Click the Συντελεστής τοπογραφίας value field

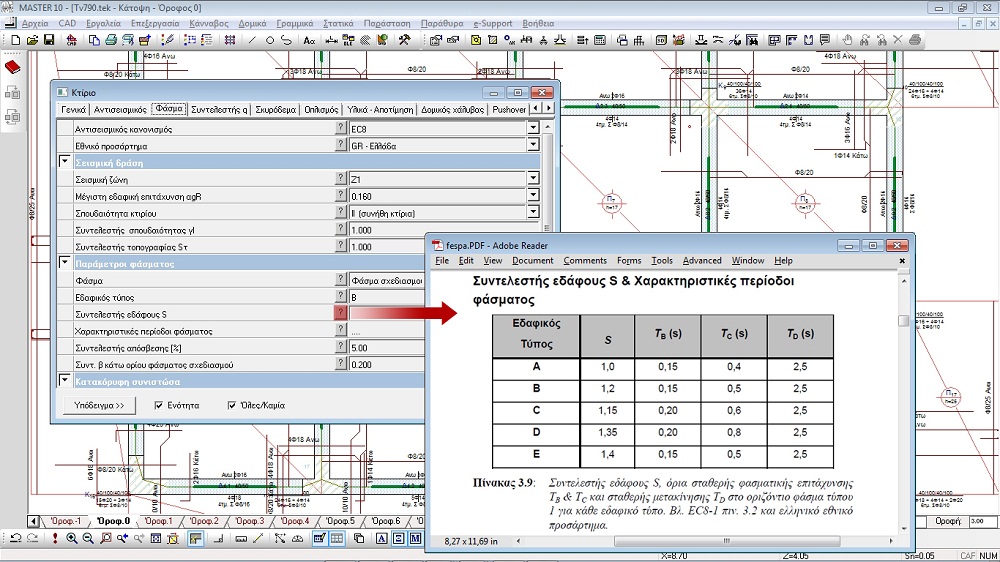pos(444,246)
